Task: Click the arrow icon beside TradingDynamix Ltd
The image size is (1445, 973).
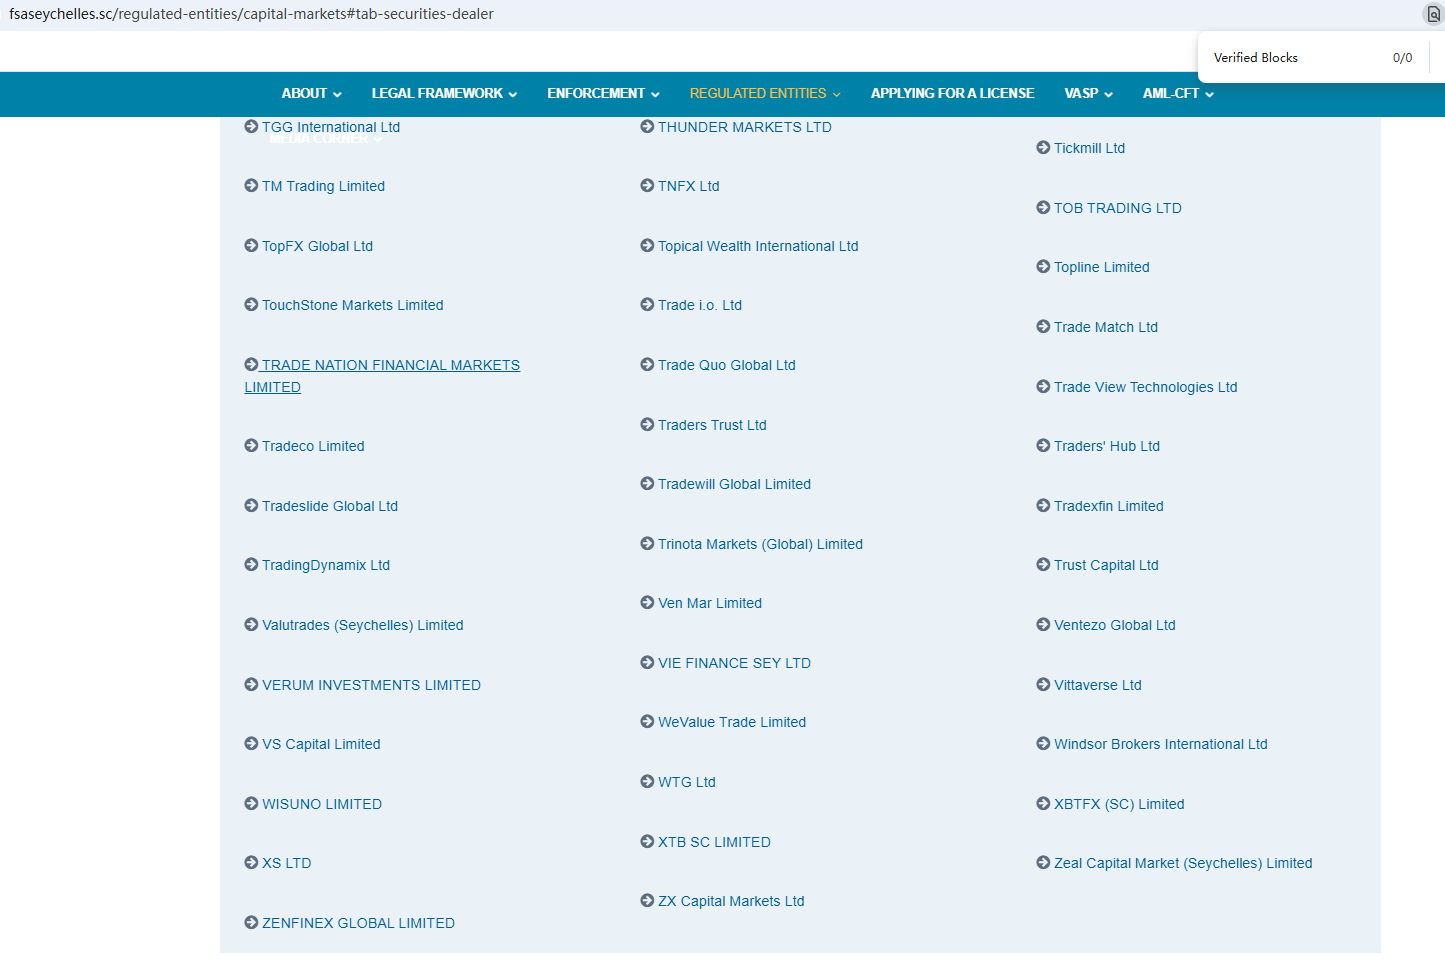Action: point(251,564)
